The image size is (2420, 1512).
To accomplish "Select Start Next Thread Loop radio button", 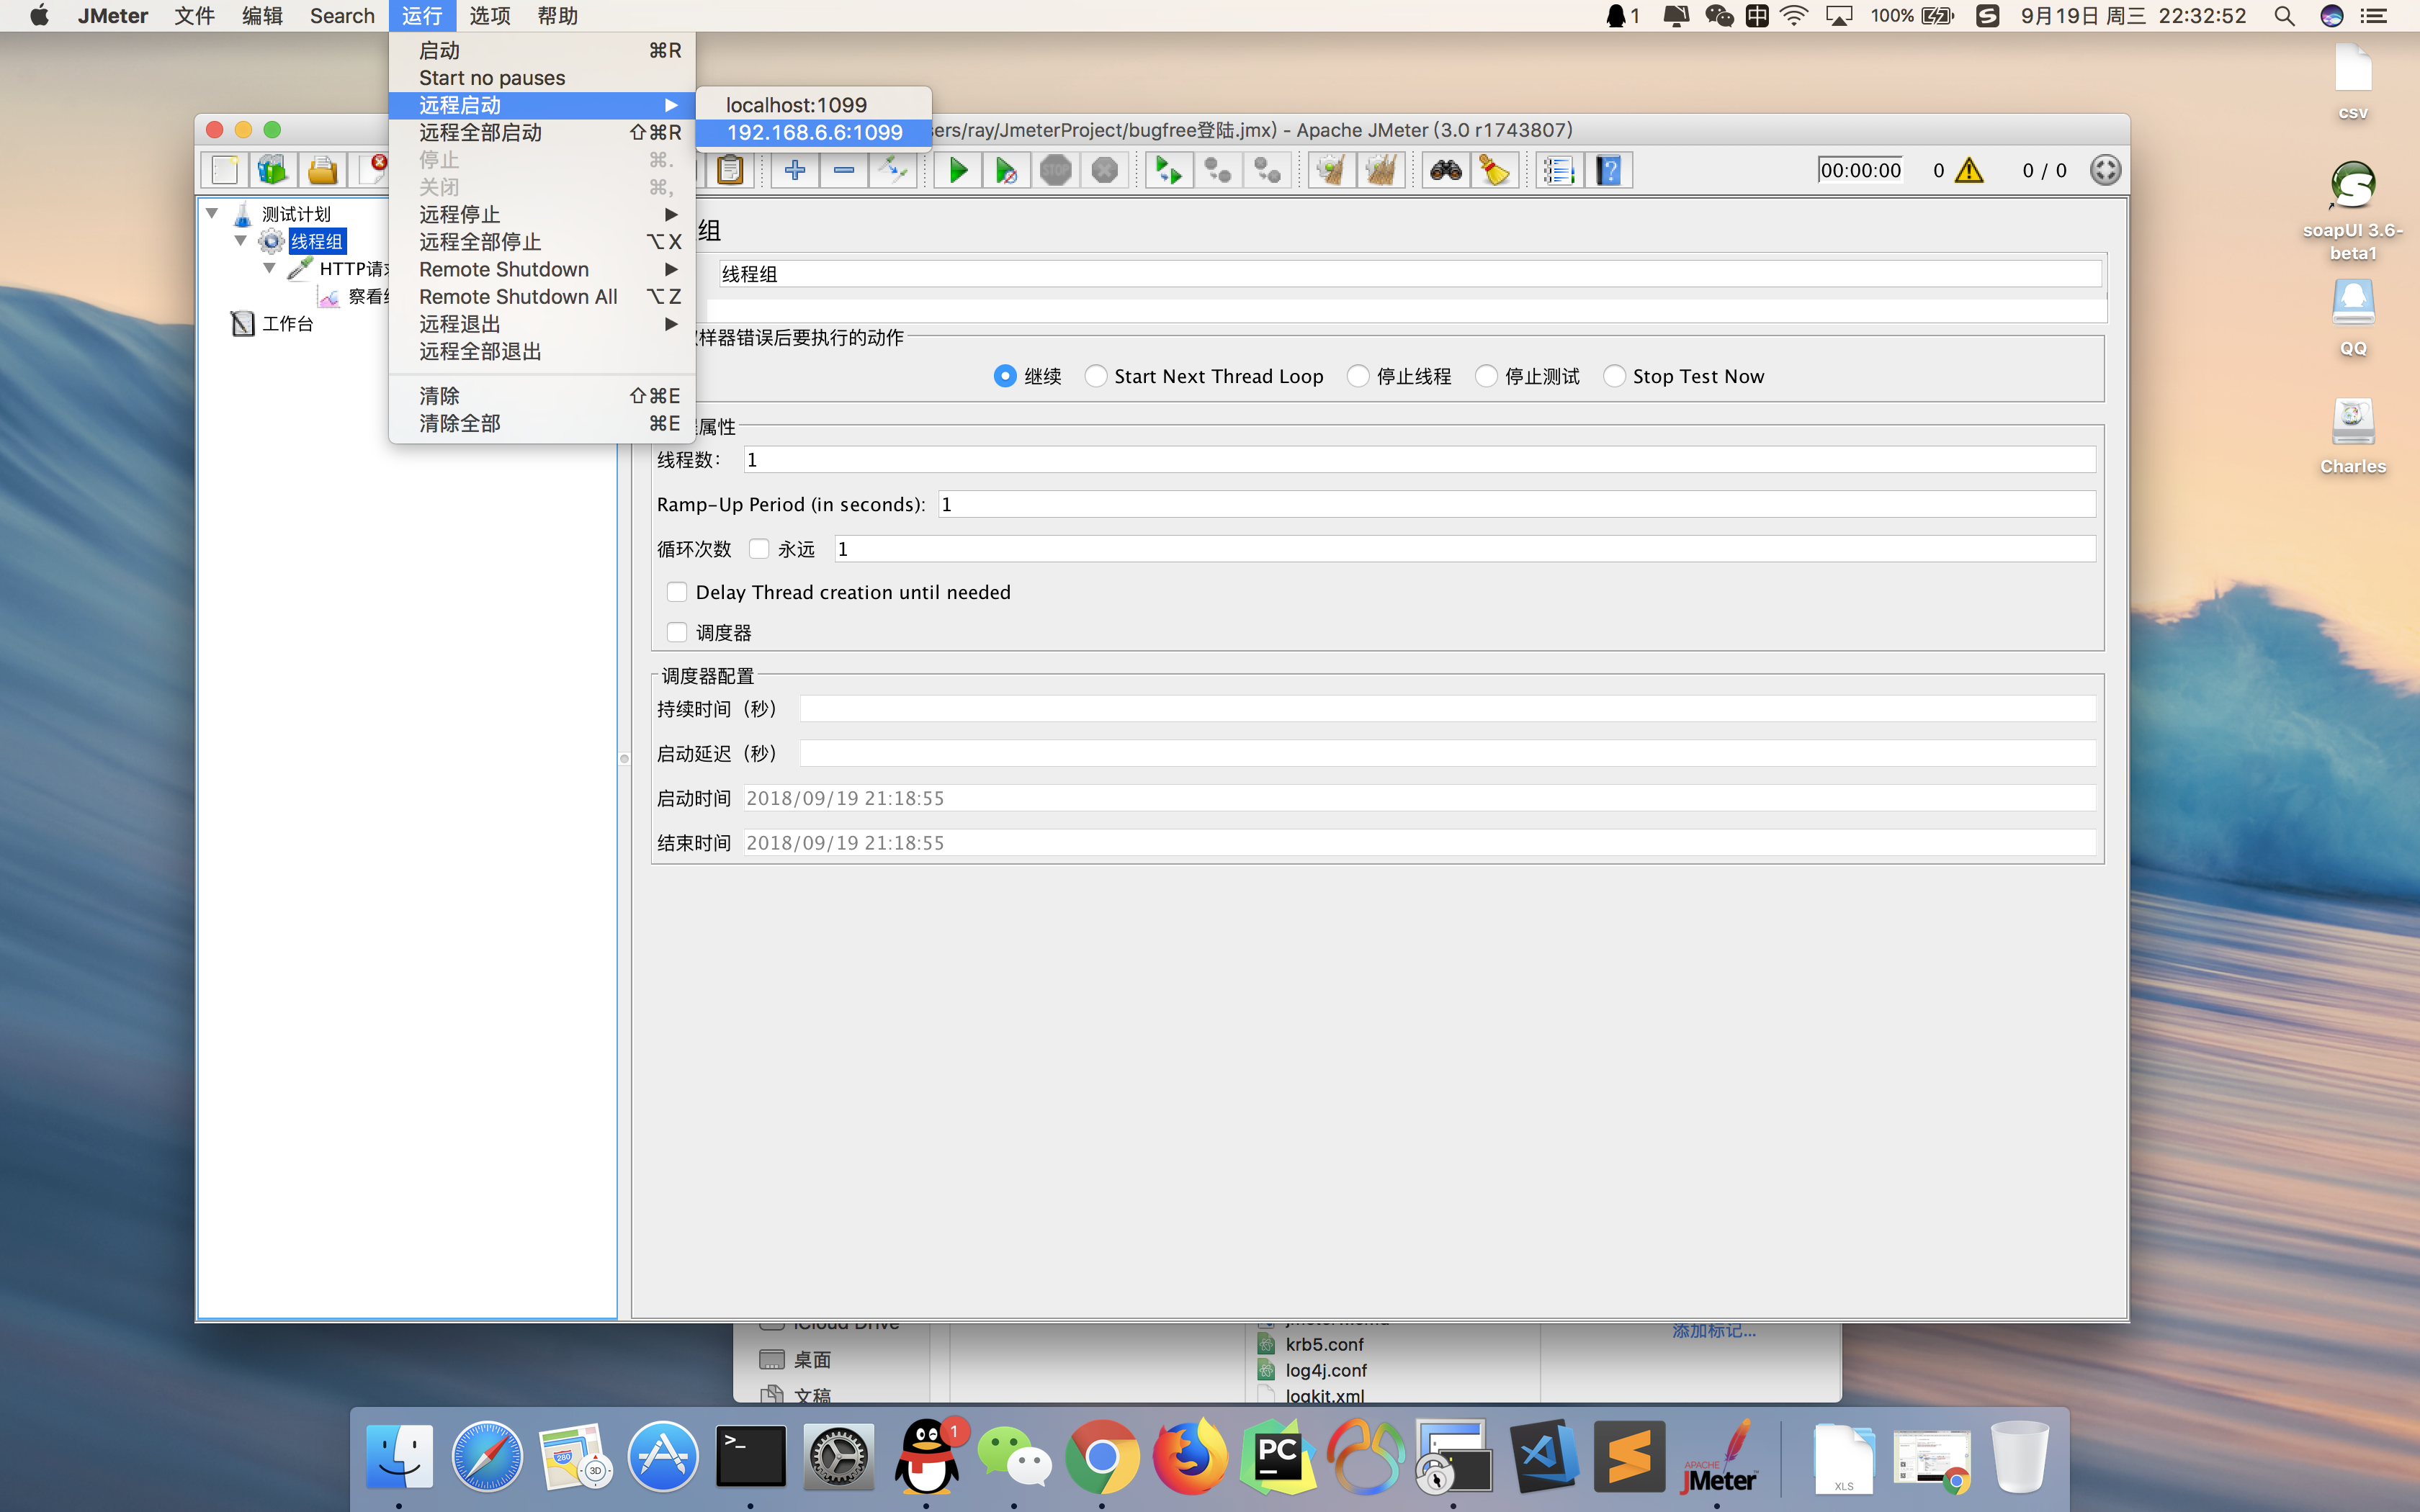I will [1096, 376].
